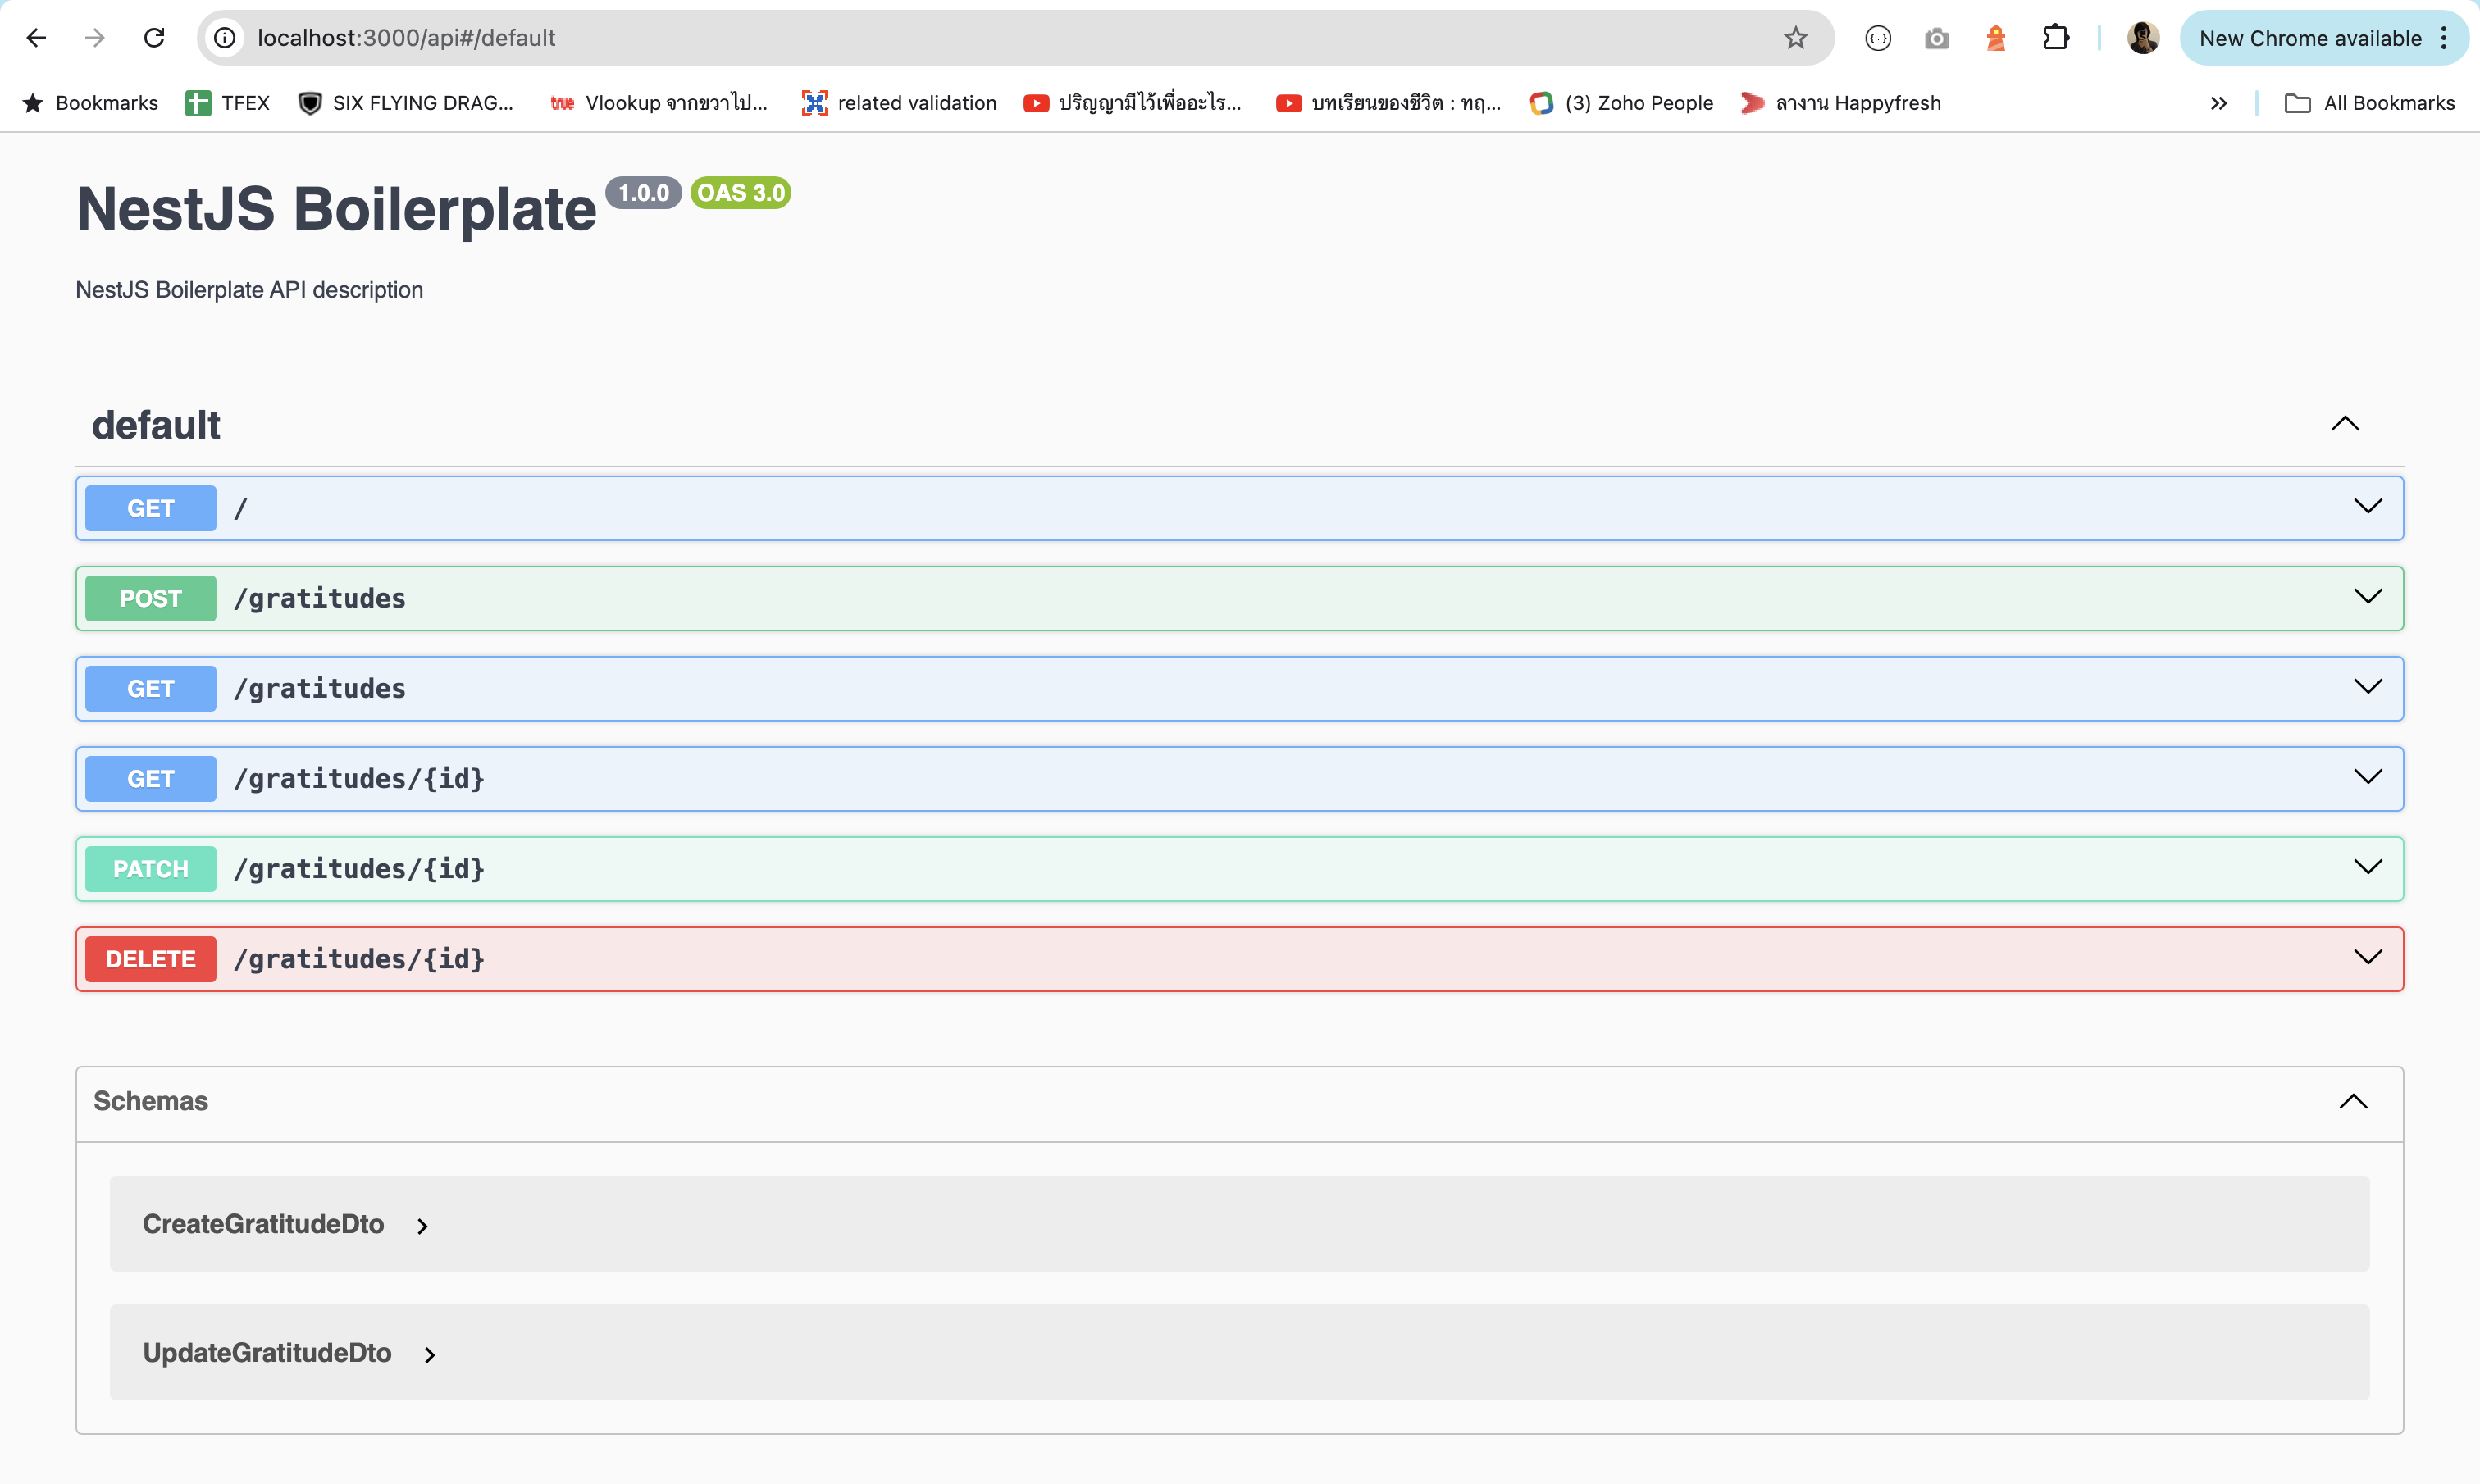
Task: Bookmark this page with the star icon
Action: pyautogui.click(x=1795, y=38)
